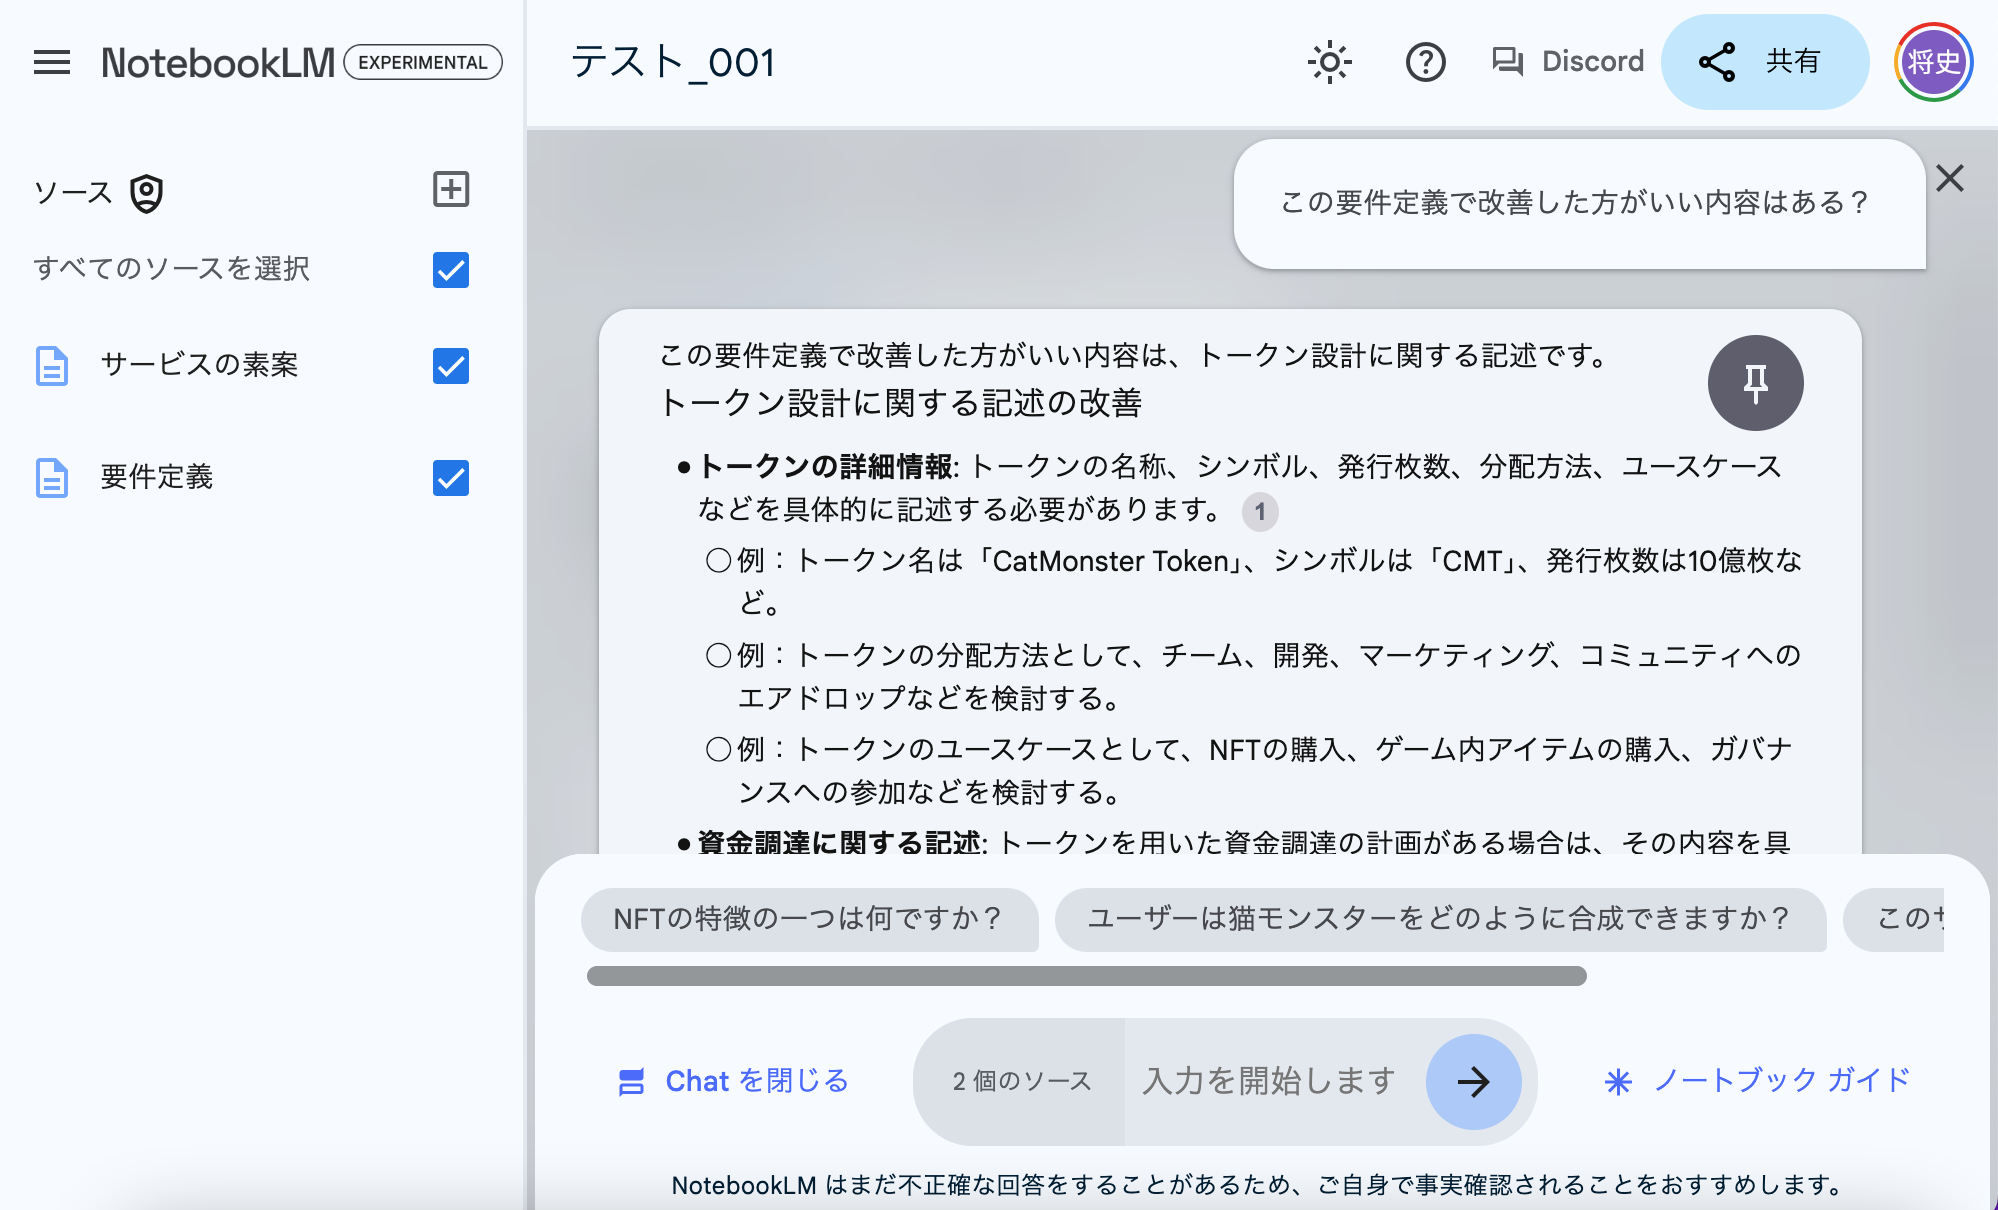This screenshot has height=1210, width=1998.
Task: Click the user question bubble text
Action: pyautogui.click(x=1574, y=203)
